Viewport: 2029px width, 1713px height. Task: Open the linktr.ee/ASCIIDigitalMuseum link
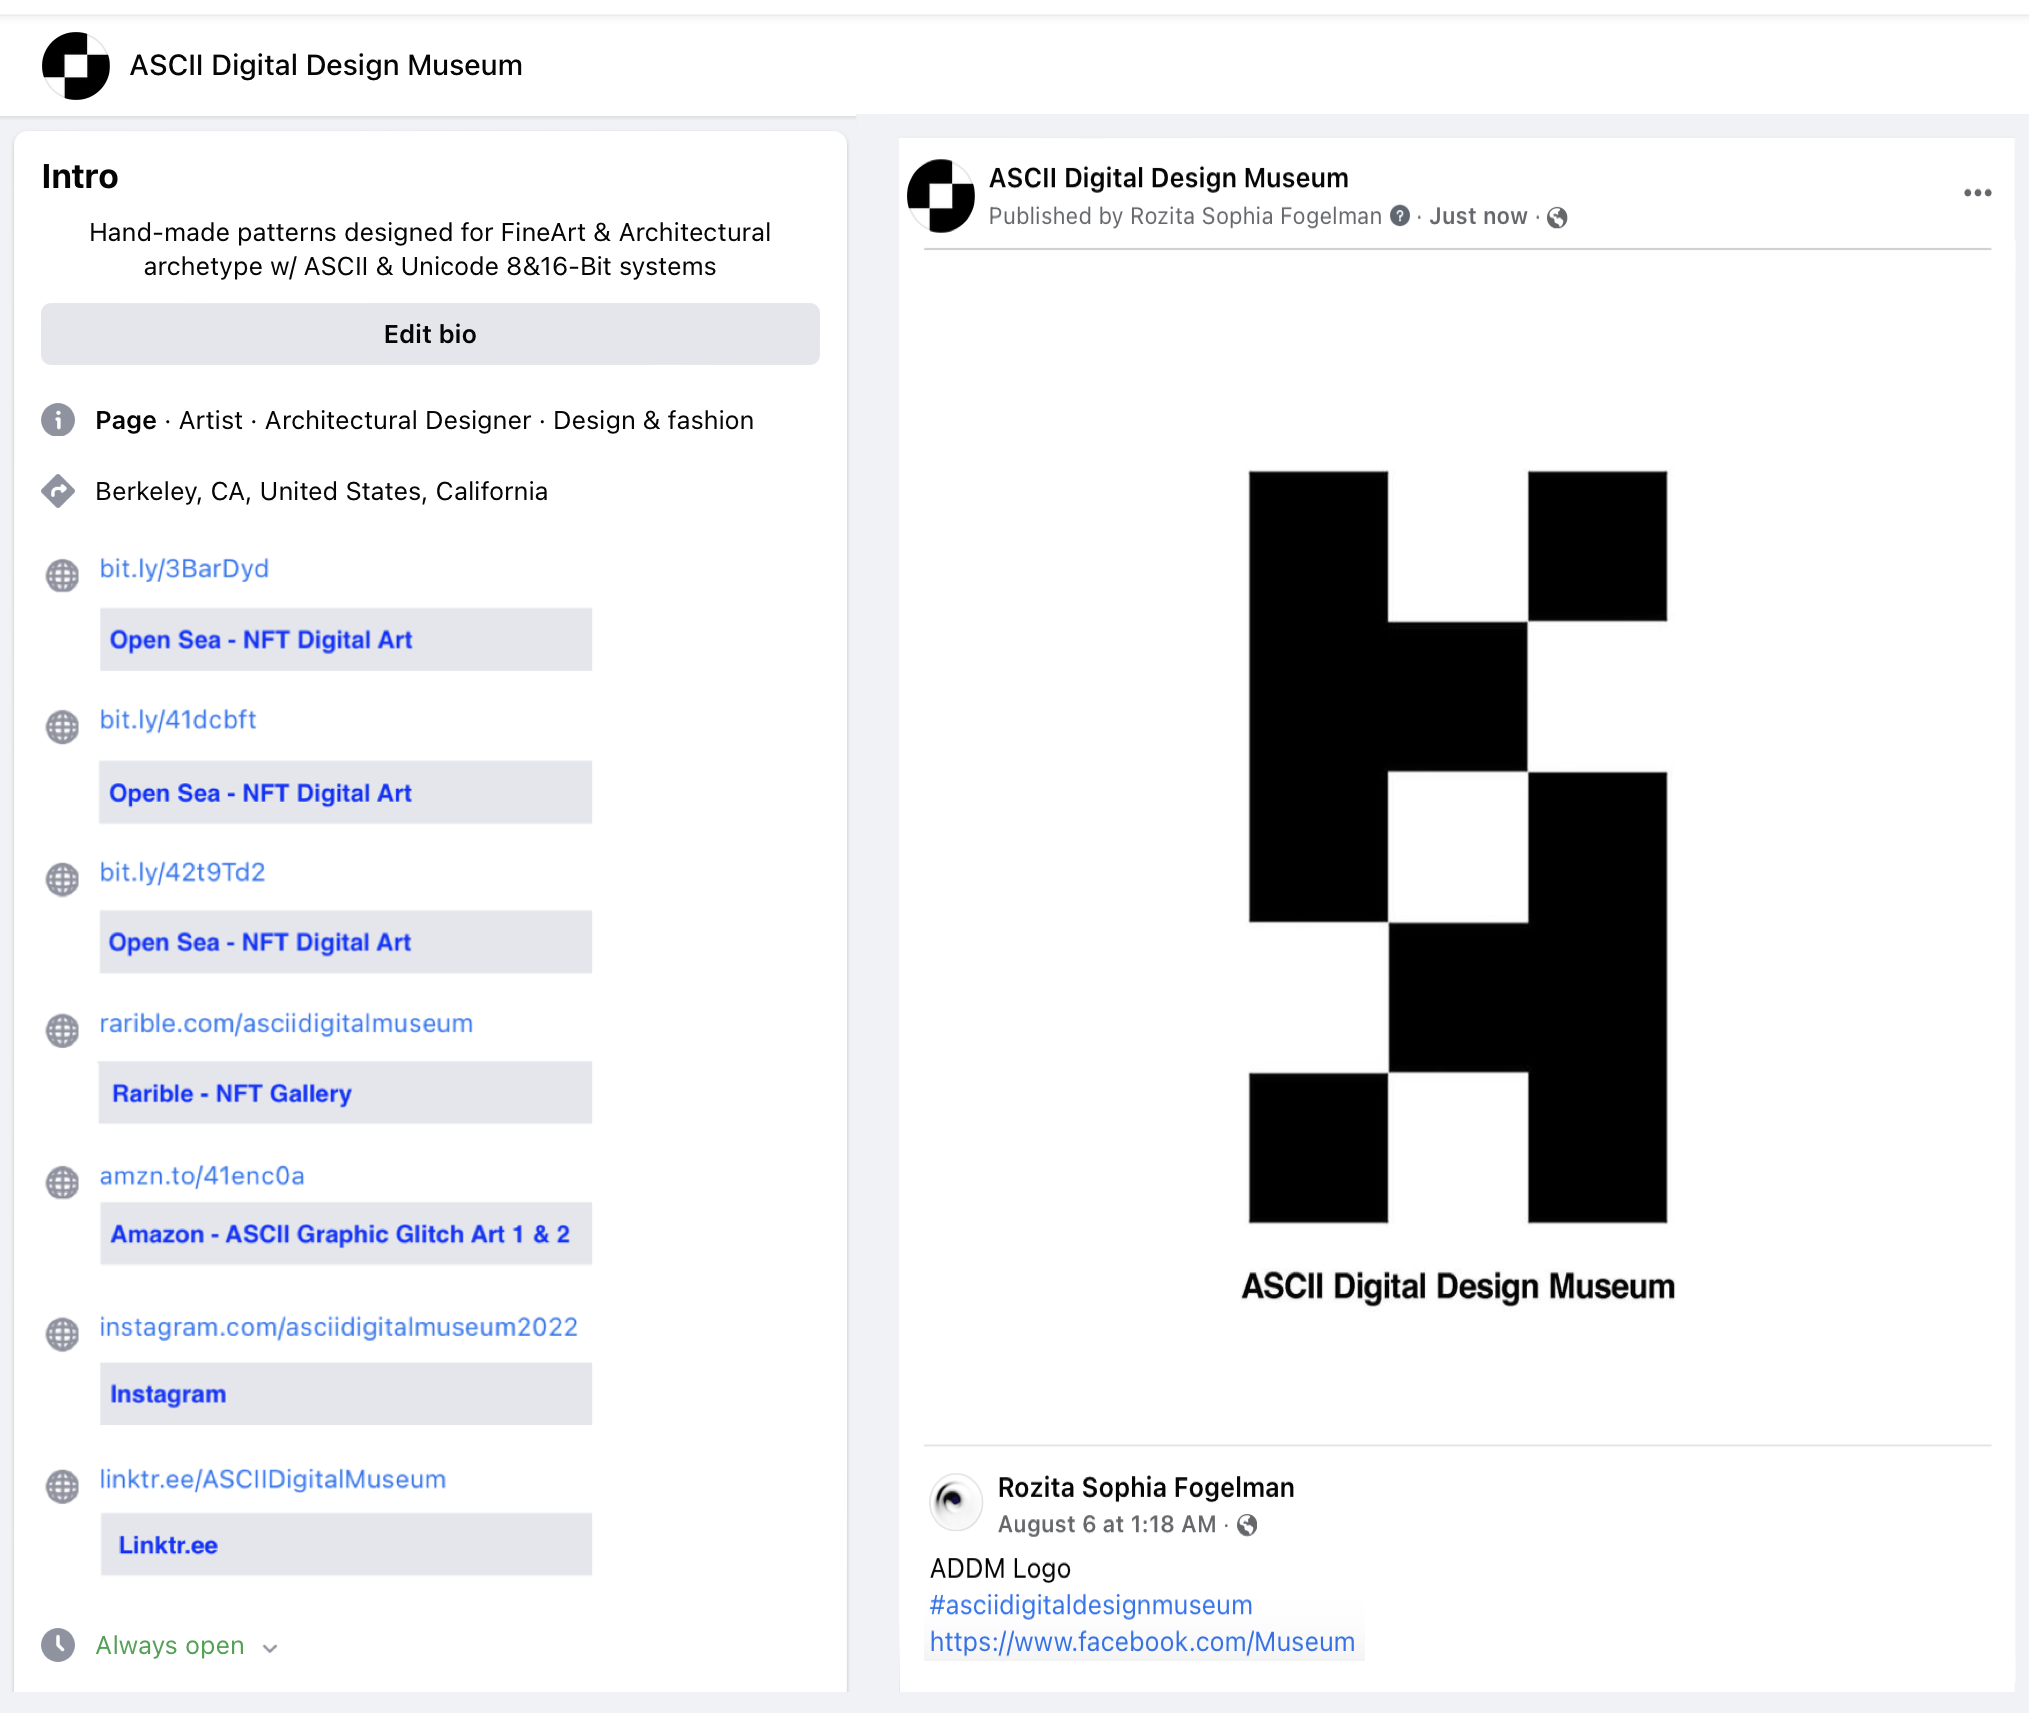(x=272, y=1479)
